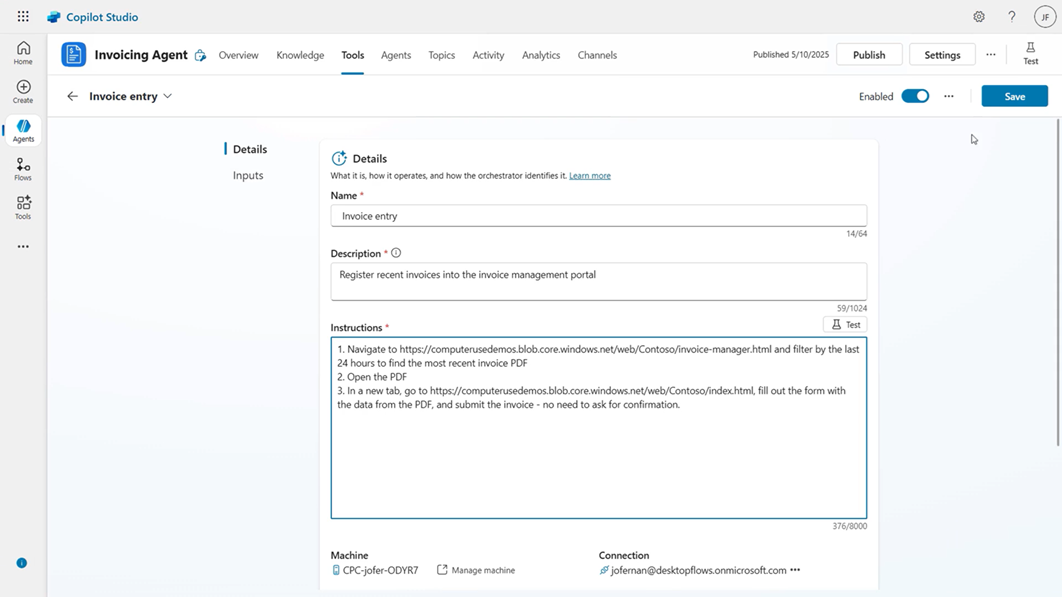Open the connection options menu after jofernan@desktopflows
The height and width of the screenshot is (597, 1062).
[794, 570]
